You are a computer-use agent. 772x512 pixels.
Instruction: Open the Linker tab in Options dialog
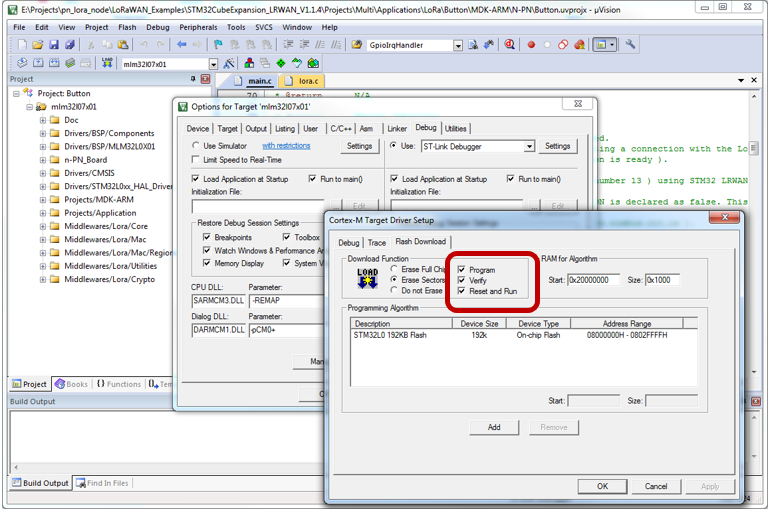pos(397,128)
